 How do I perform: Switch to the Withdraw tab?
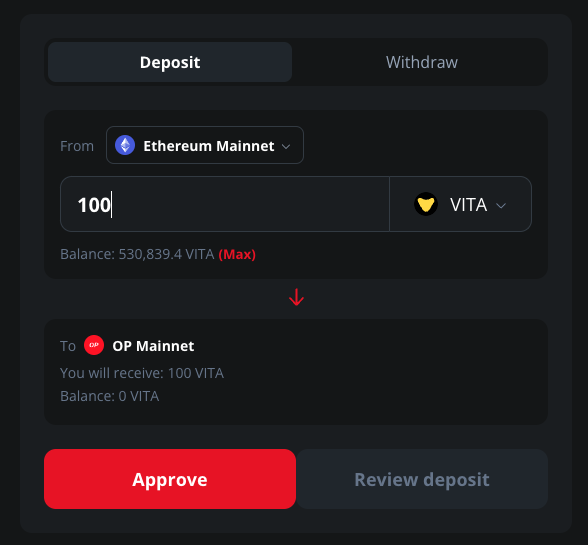point(422,62)
